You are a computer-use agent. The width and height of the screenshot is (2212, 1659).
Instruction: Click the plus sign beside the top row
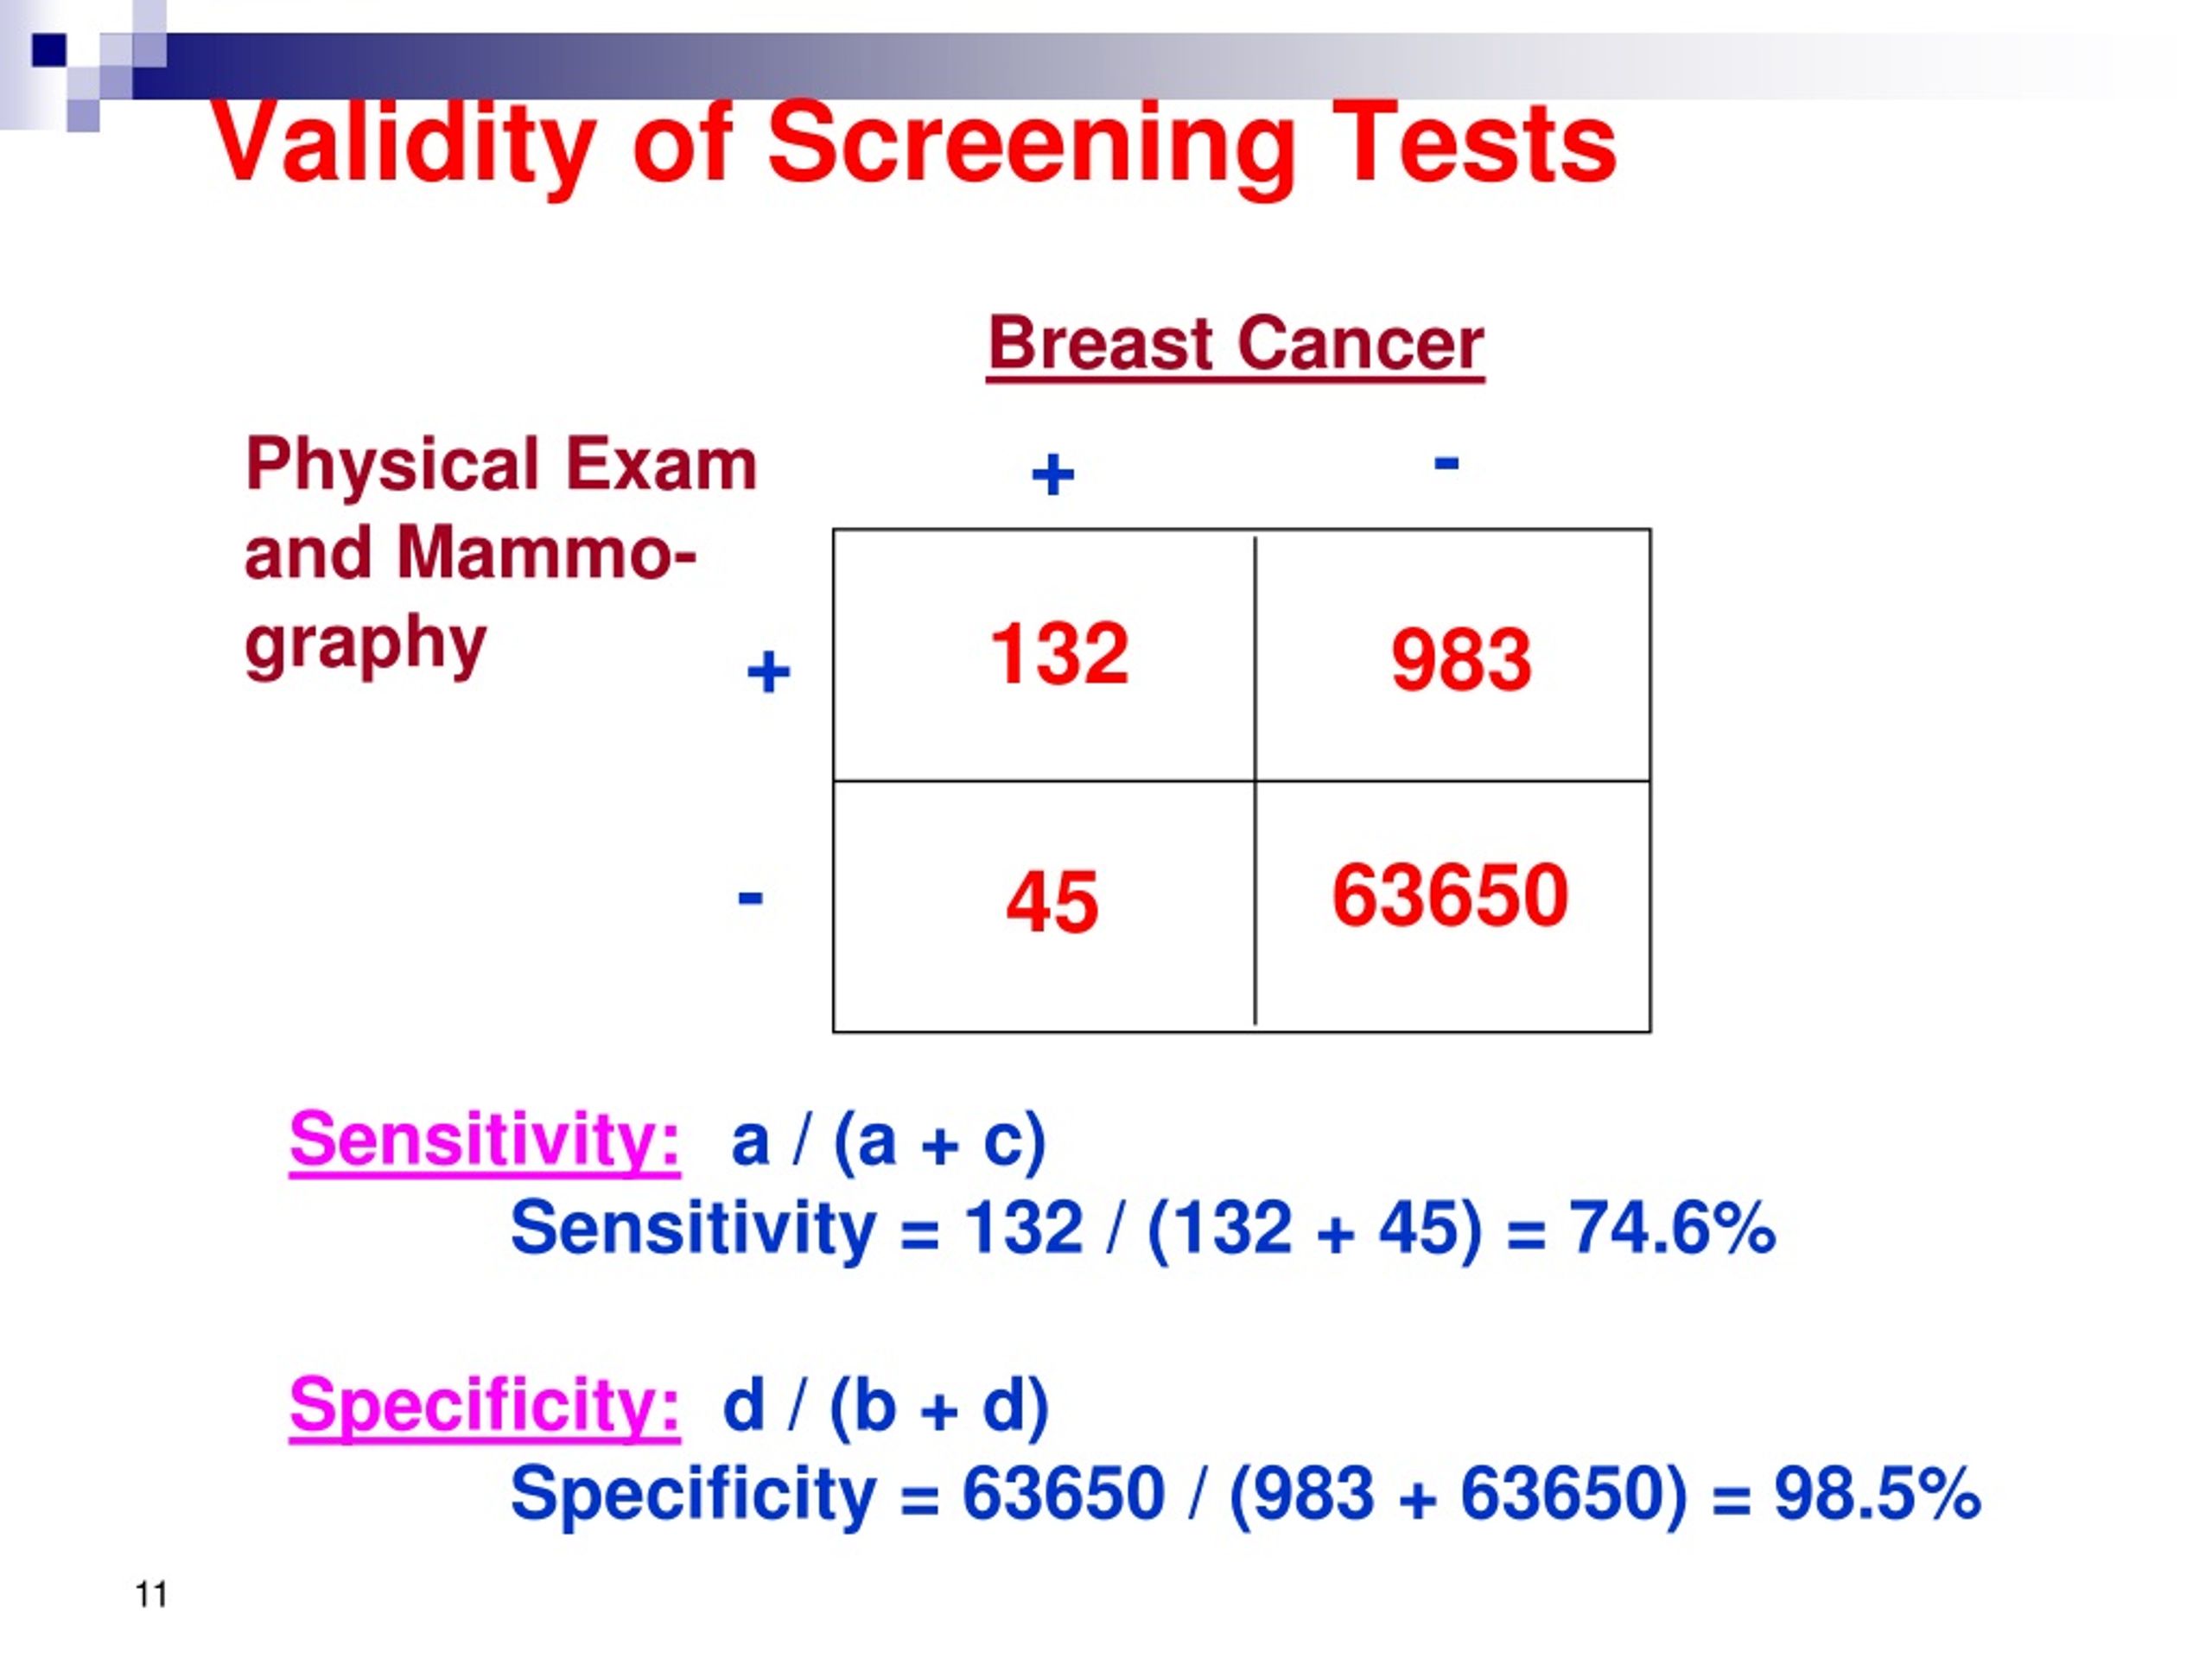point(768,671)
